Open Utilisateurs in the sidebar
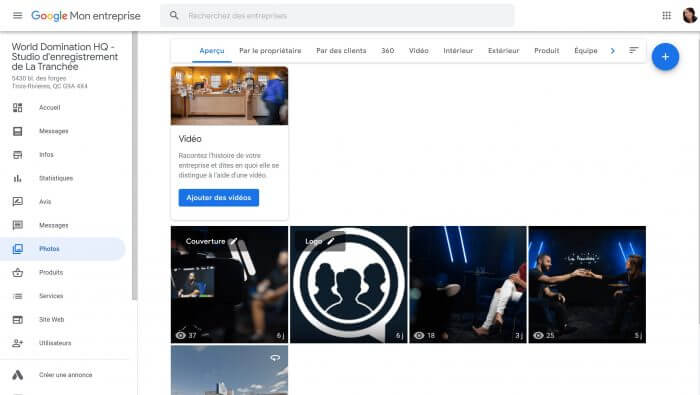 click(x=55, y=343)
